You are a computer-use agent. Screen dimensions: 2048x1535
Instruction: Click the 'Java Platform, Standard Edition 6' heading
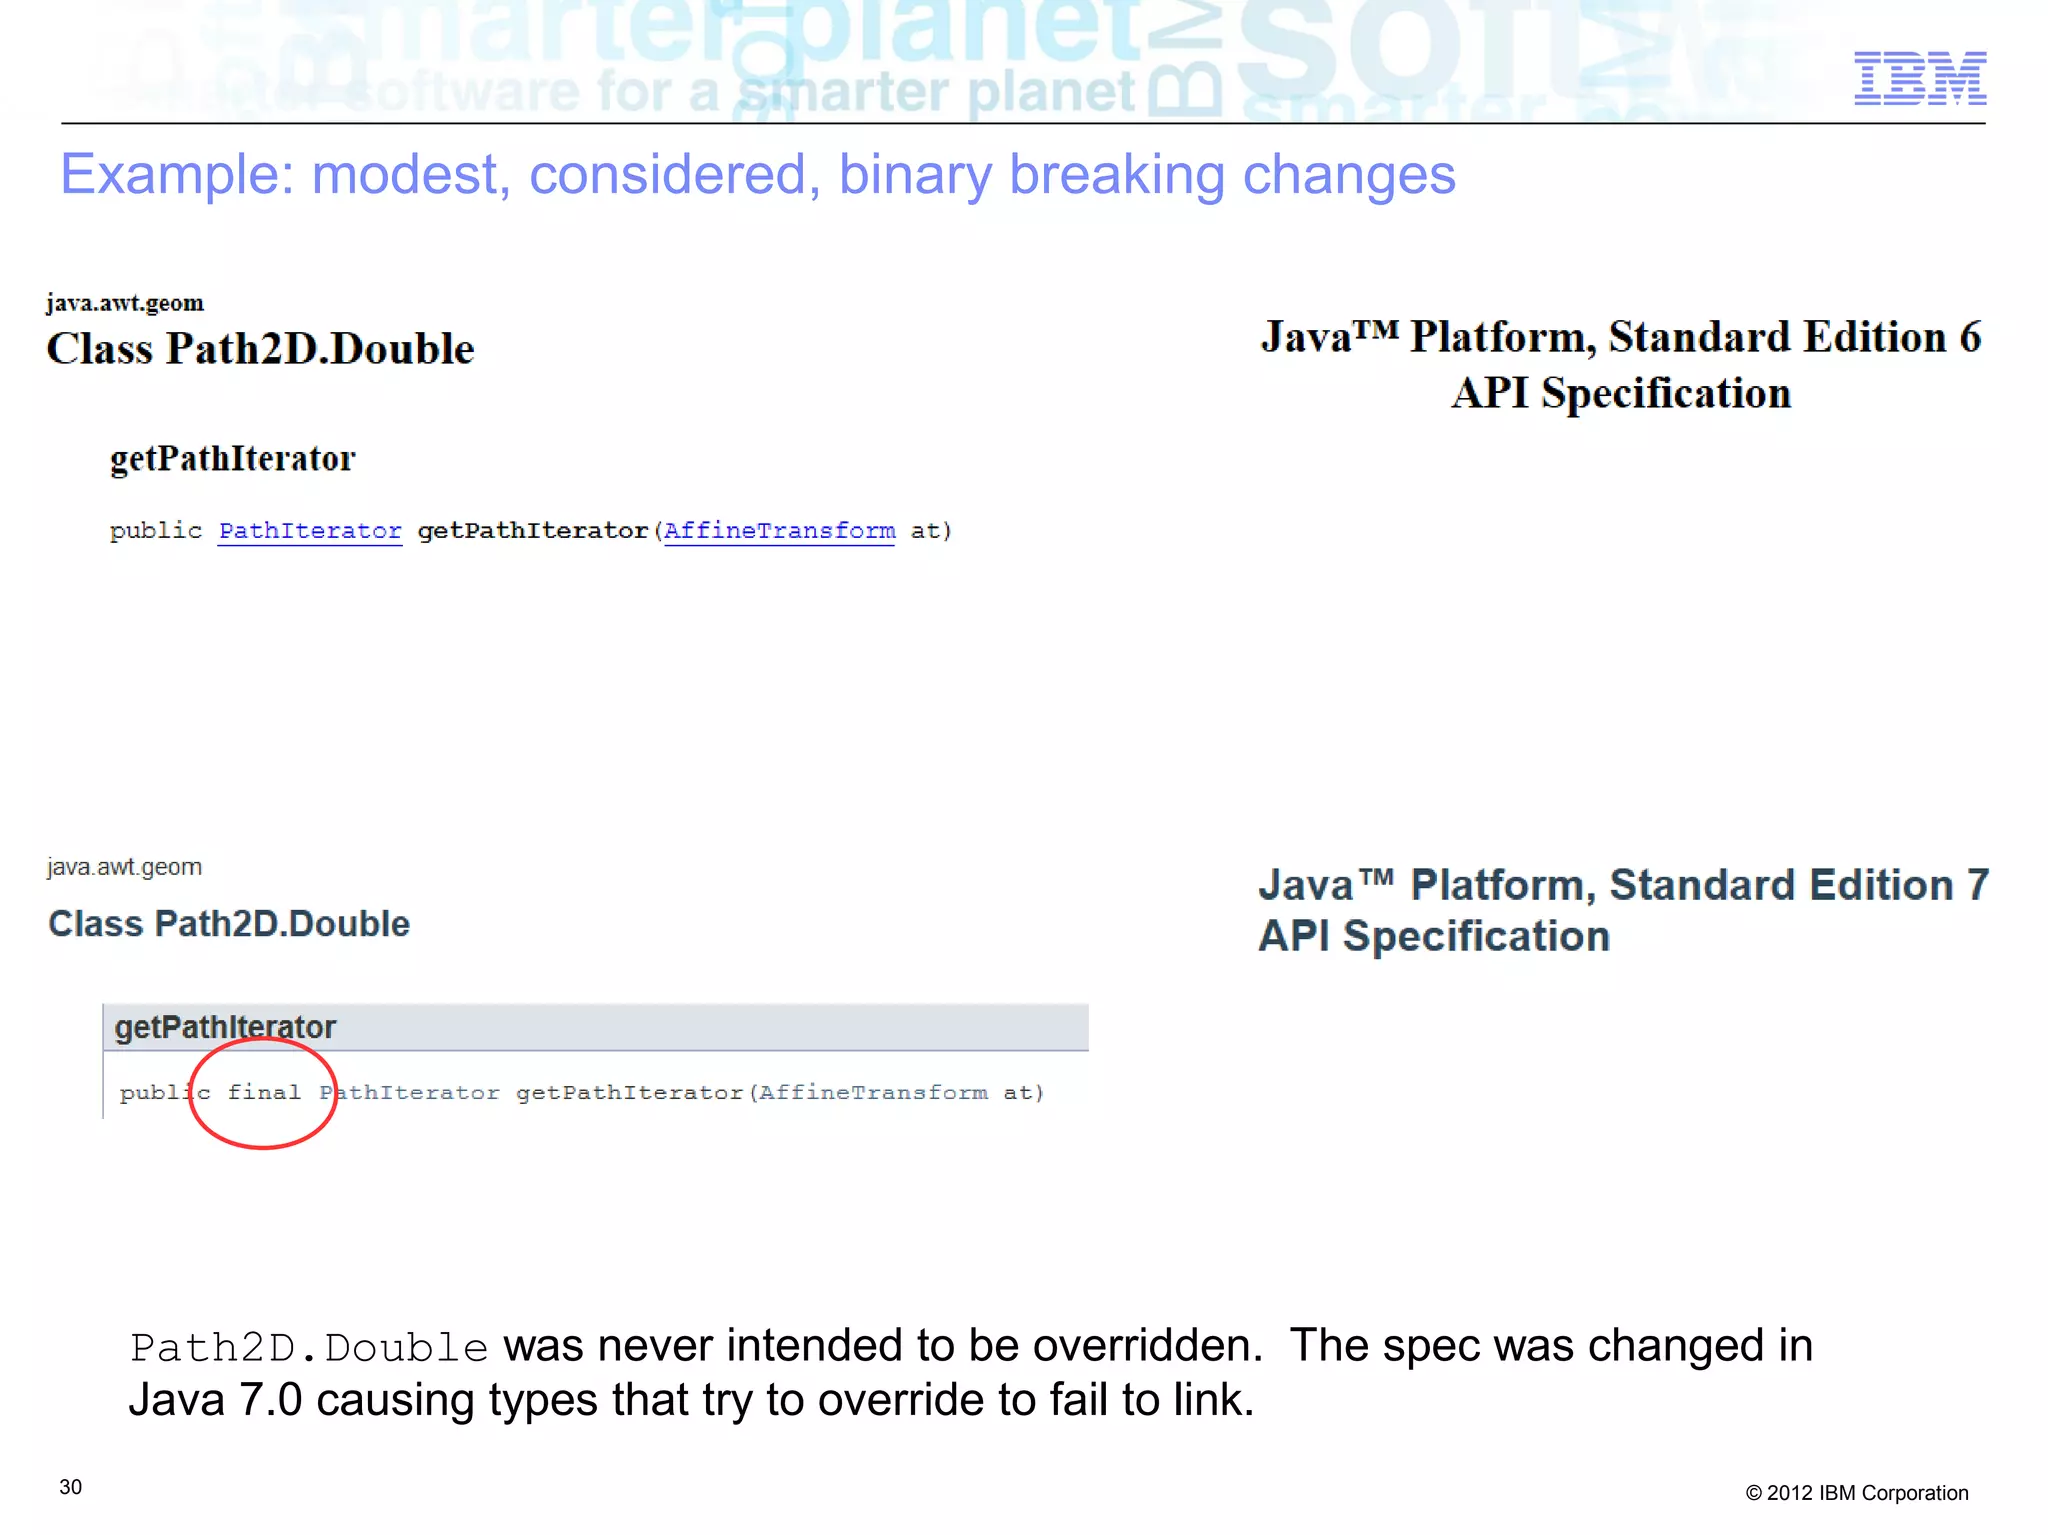1621,365
